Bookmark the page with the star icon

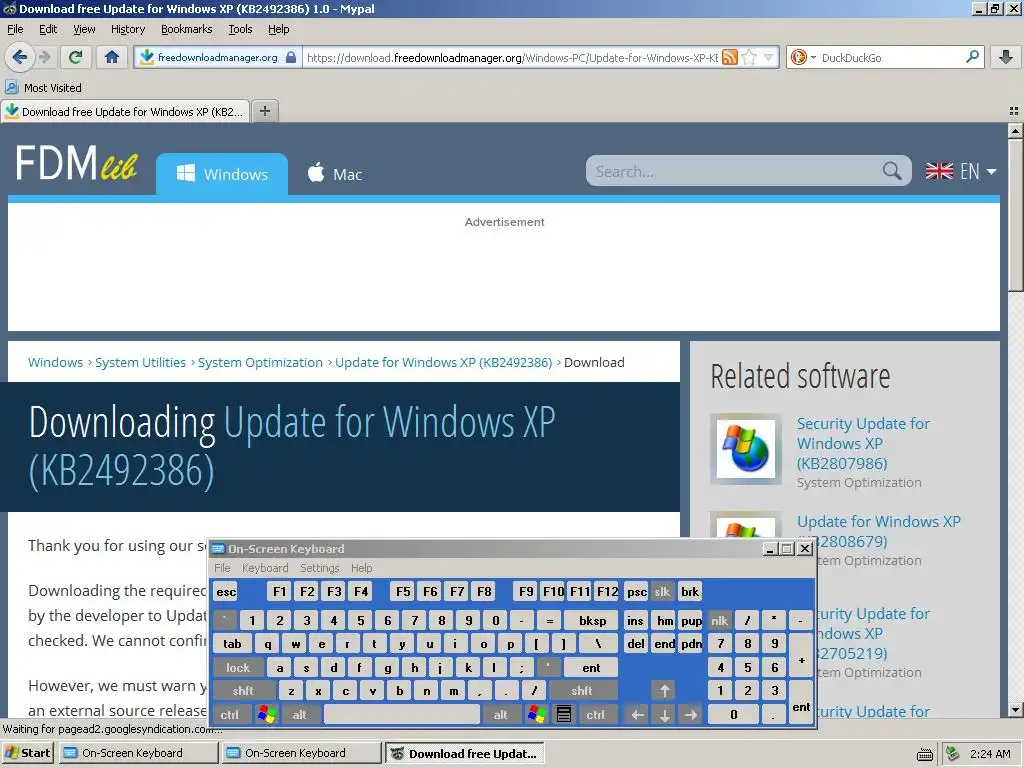pos(749,57)
